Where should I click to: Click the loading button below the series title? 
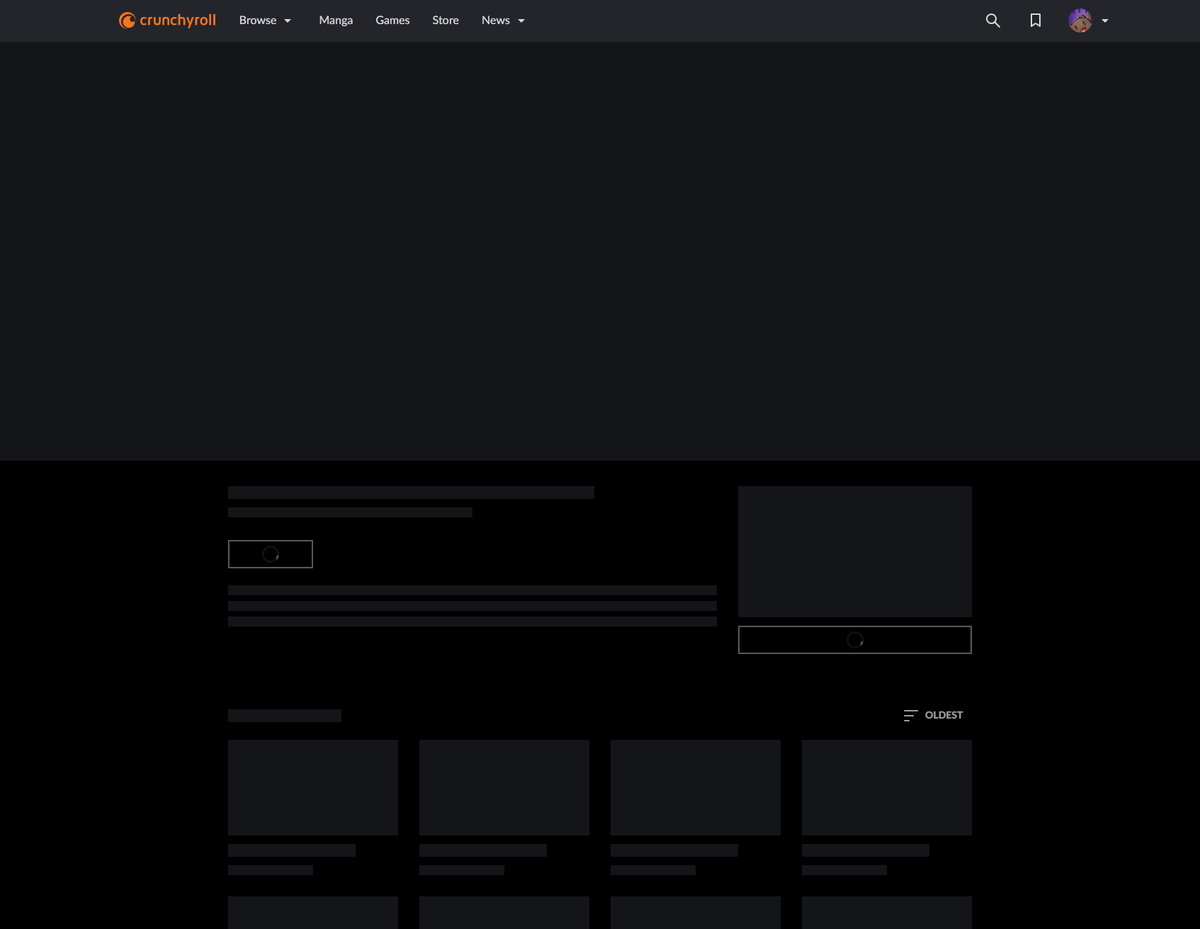click(x=270, y=553)
